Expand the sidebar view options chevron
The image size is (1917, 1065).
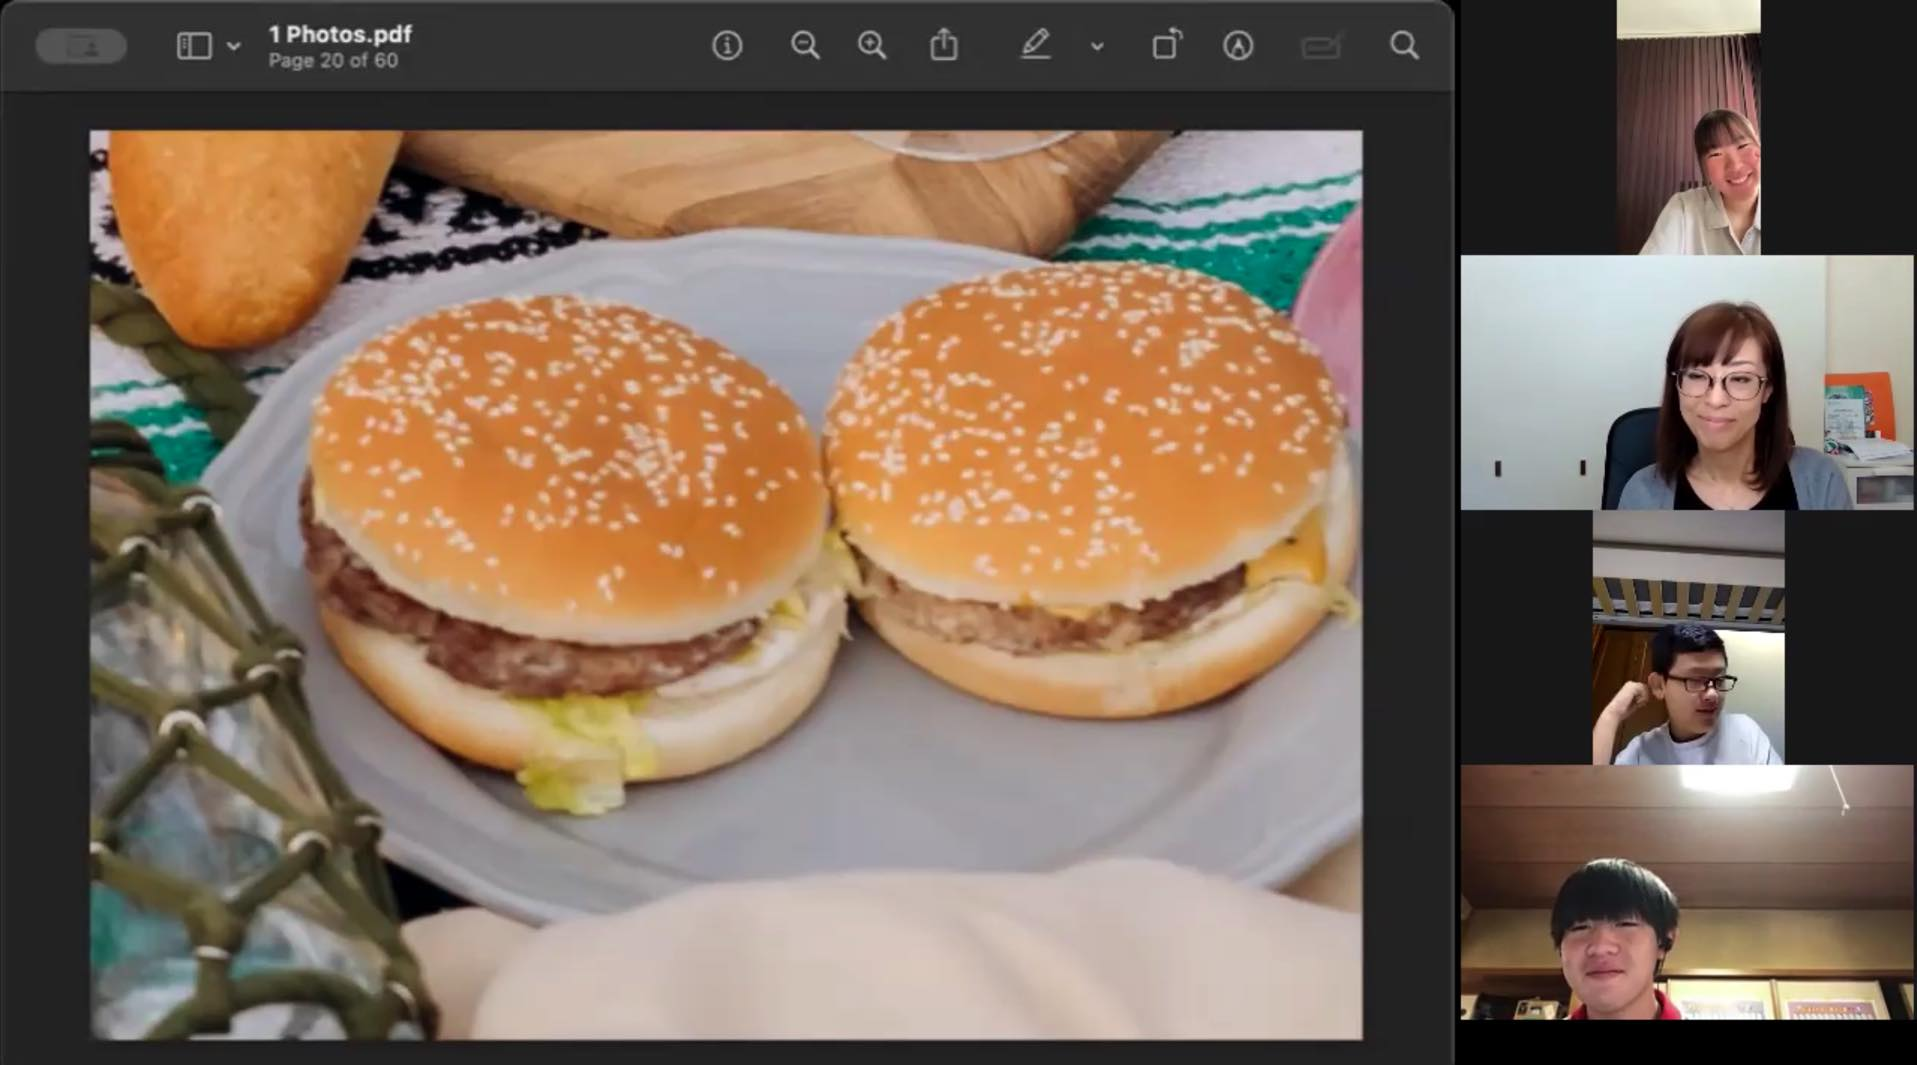coord(233,46)
